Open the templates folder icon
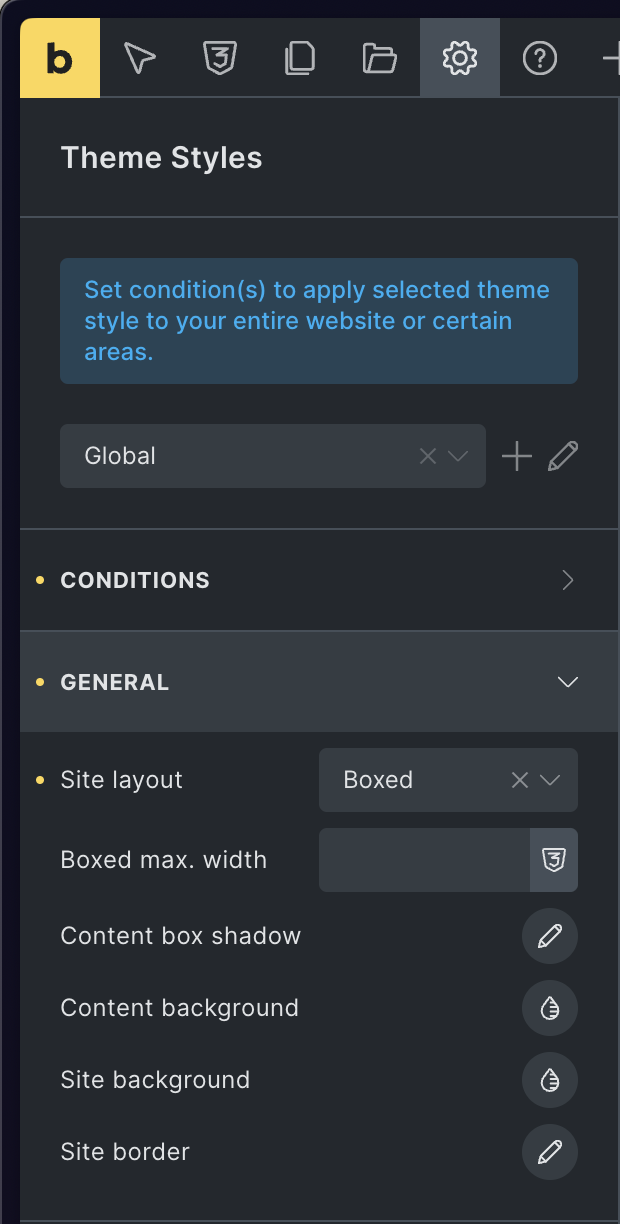 (380, 58)
